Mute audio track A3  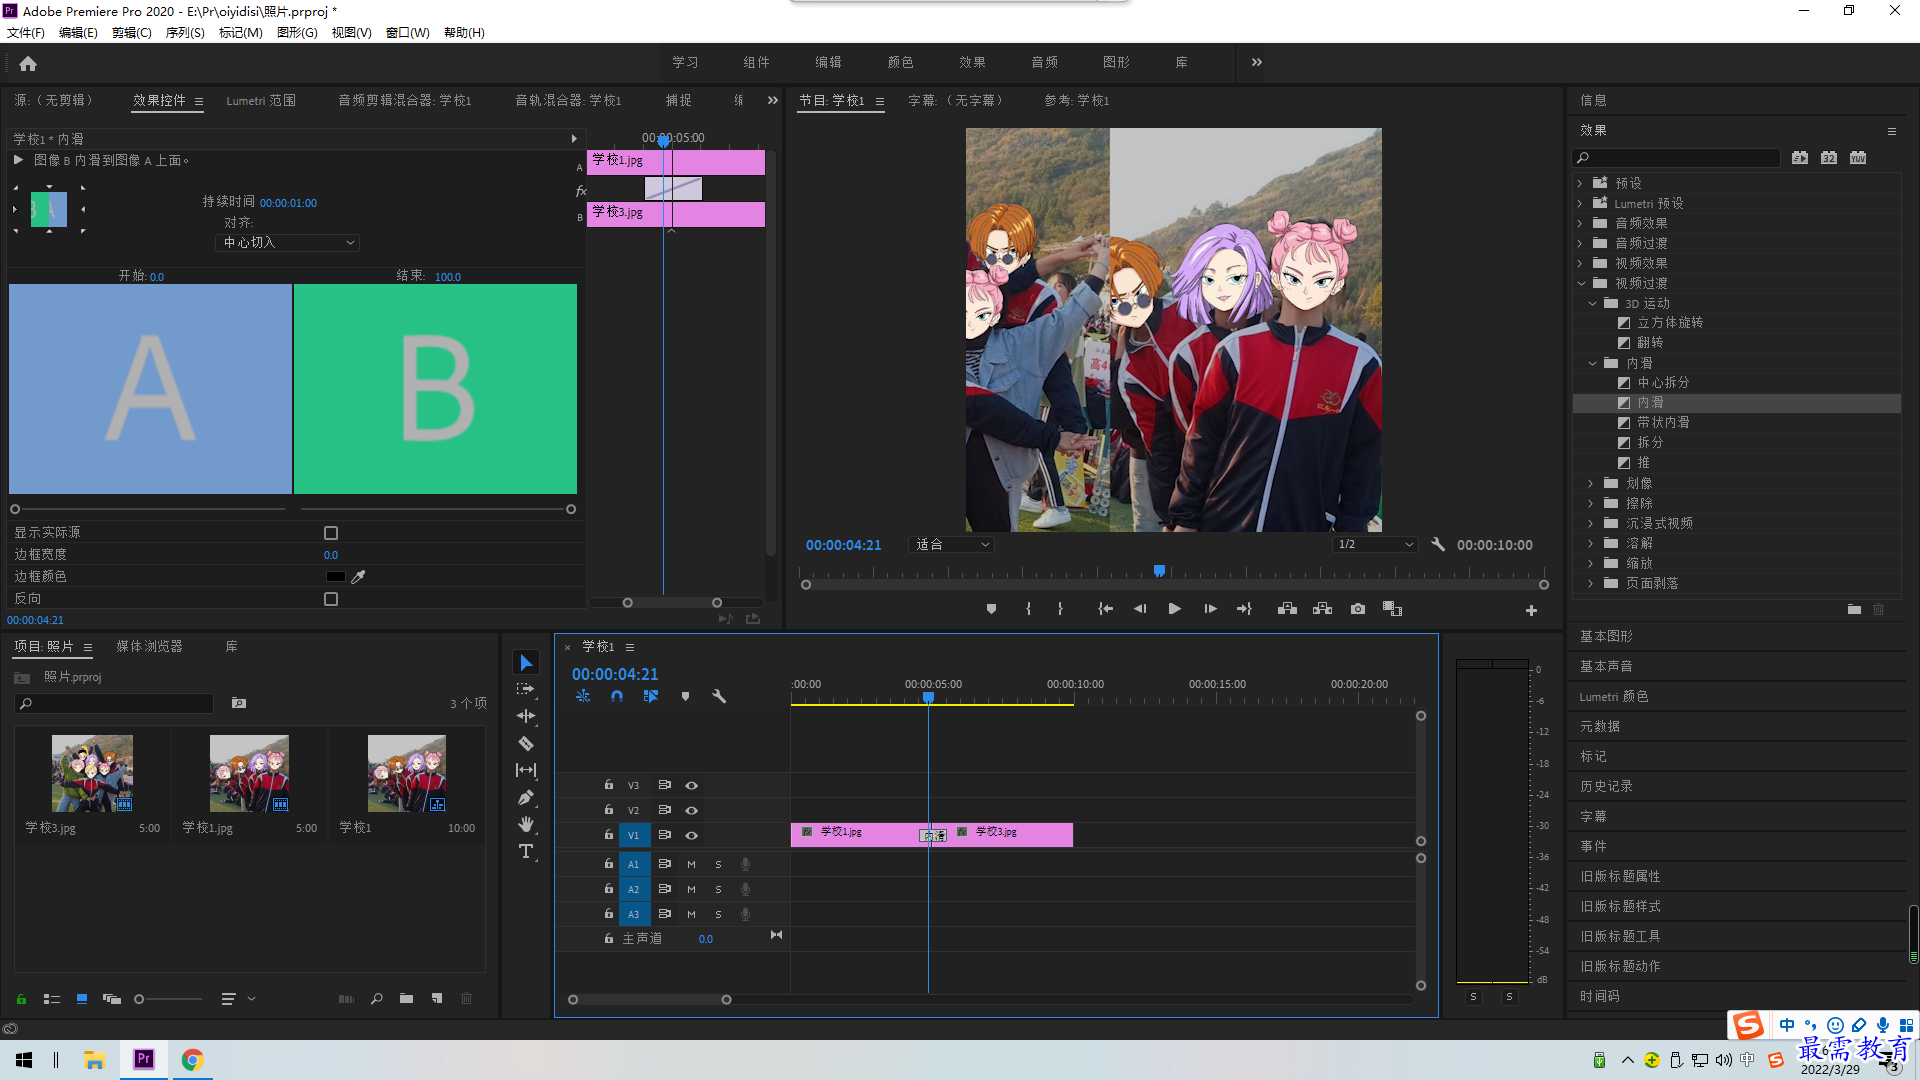[x=691, y=914]
